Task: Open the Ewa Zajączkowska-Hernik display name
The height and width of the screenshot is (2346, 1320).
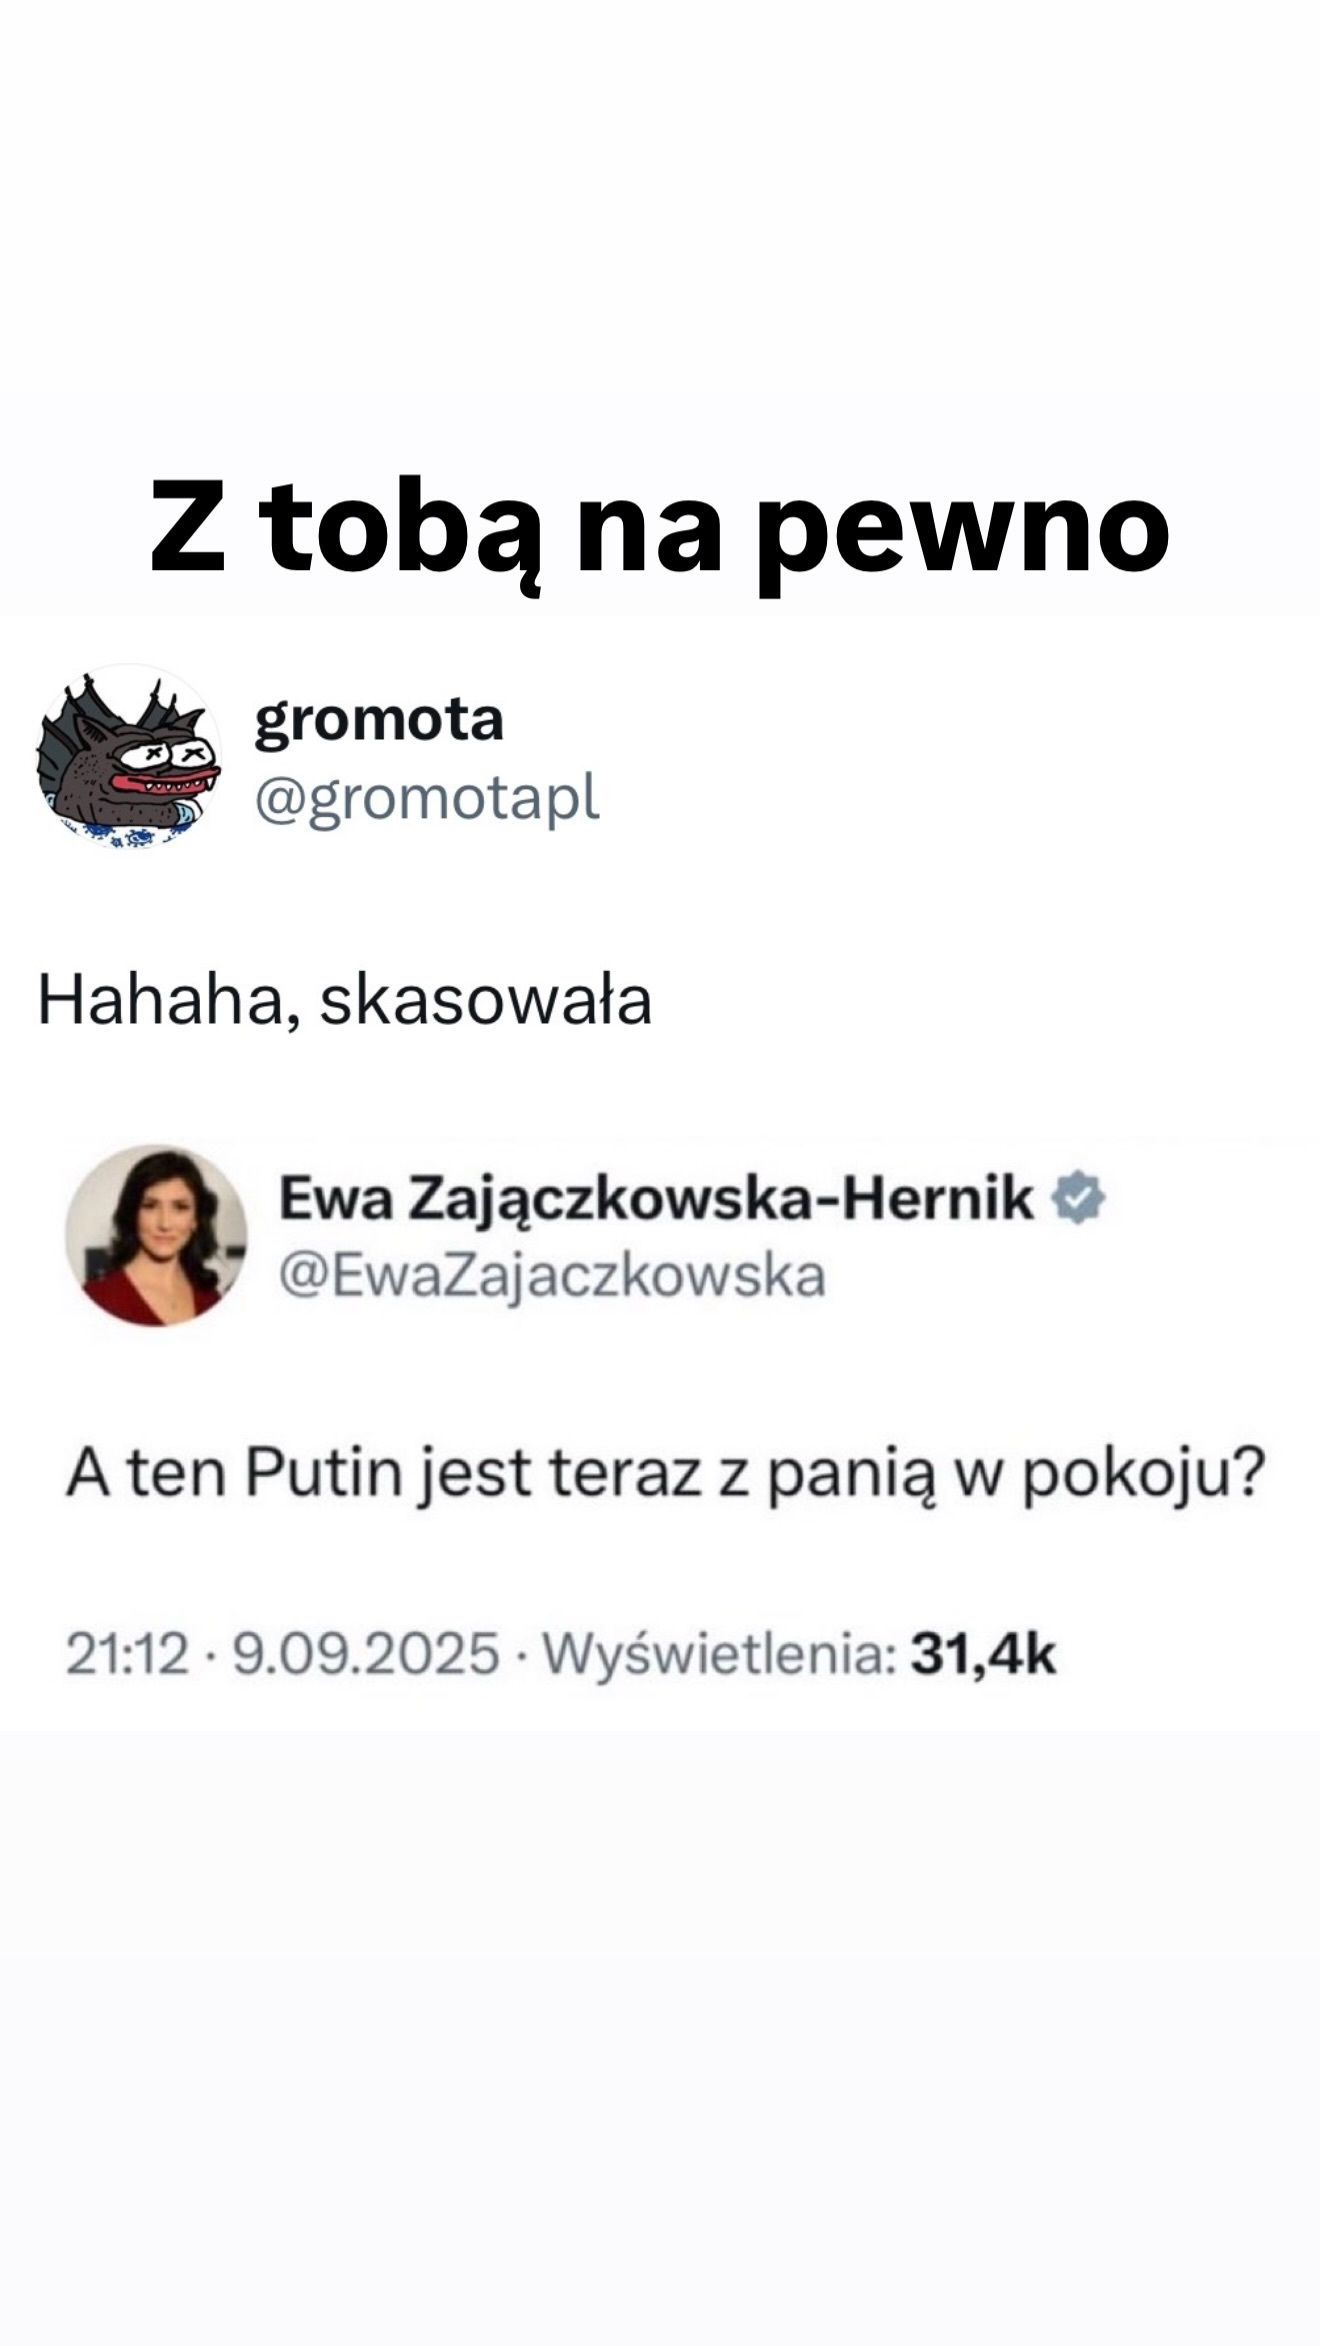Action: point(656,1197)
